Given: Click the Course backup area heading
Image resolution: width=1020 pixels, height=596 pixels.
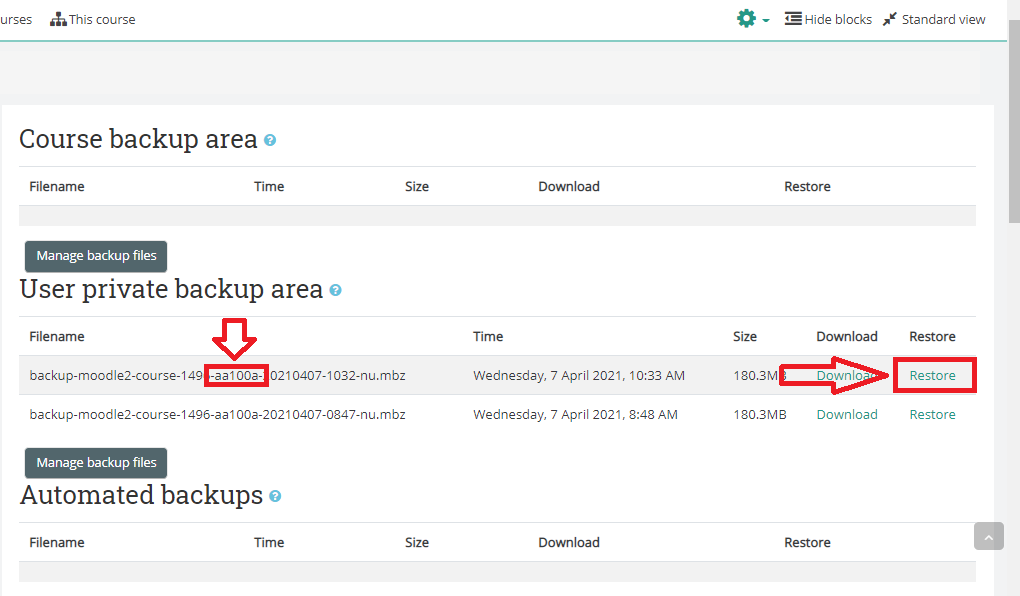Looking at the screenshot, I should click(139, 139).
